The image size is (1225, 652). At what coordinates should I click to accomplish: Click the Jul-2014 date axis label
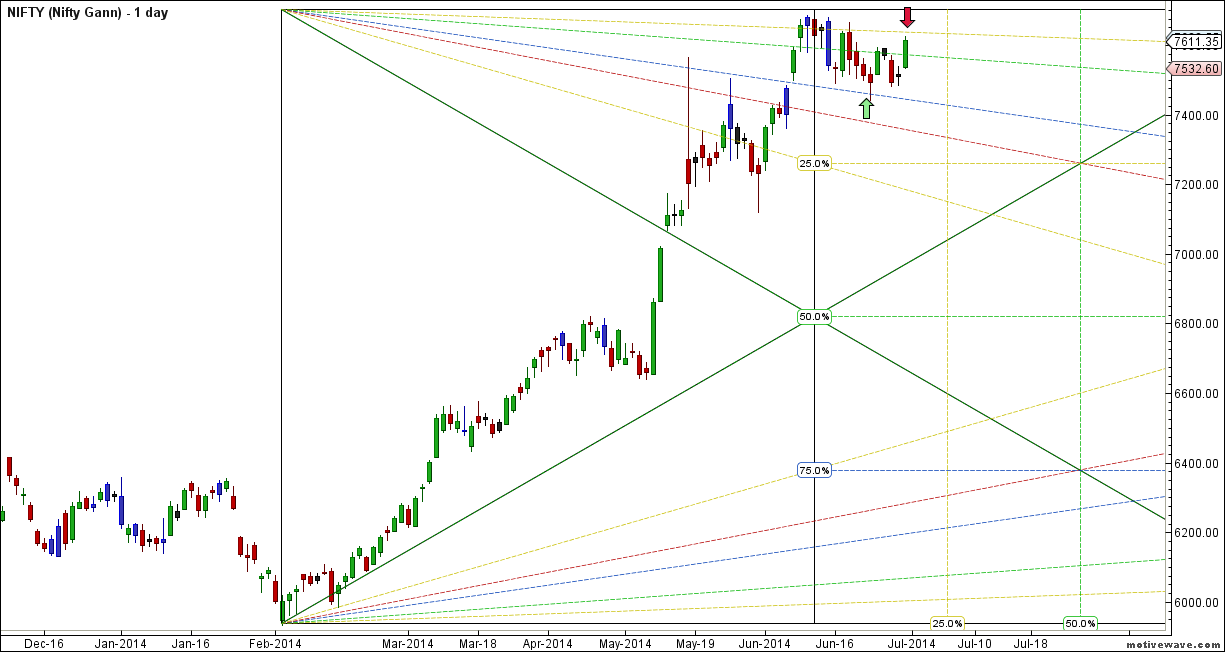[x=911, y=643]
